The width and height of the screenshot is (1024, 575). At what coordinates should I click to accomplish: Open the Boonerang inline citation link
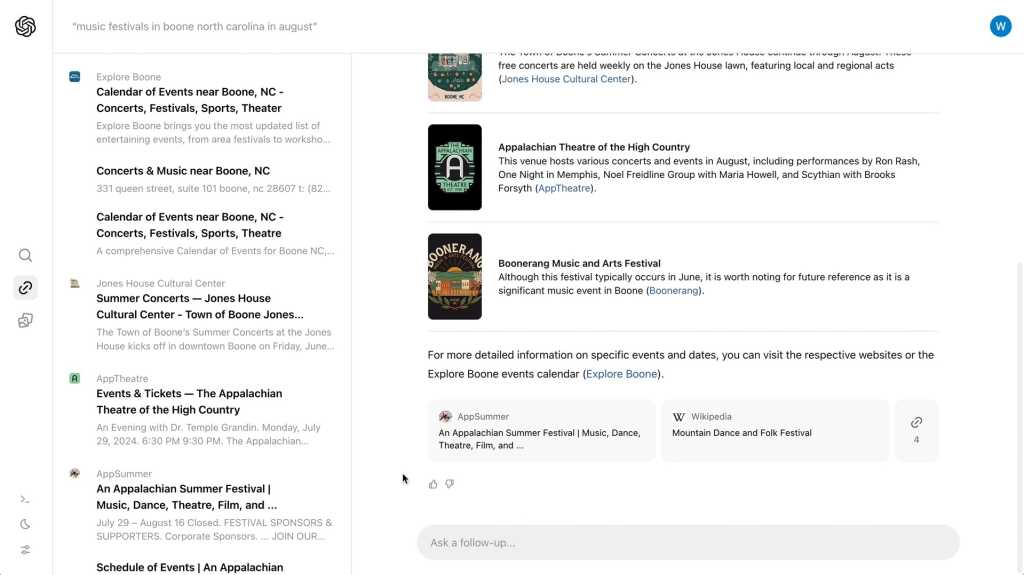(x=674, y=291)
